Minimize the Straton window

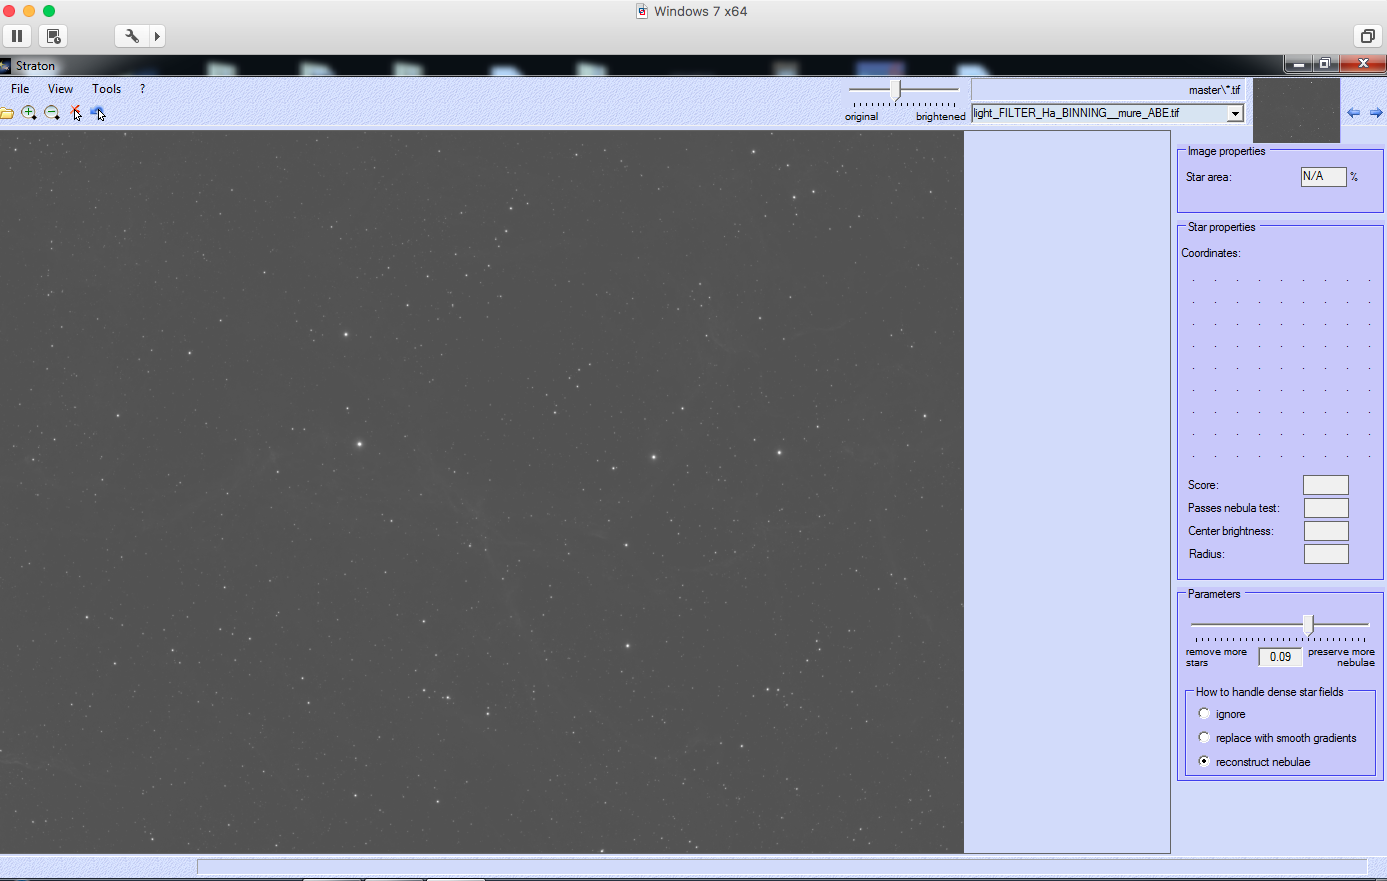[x=1298, y=64]
